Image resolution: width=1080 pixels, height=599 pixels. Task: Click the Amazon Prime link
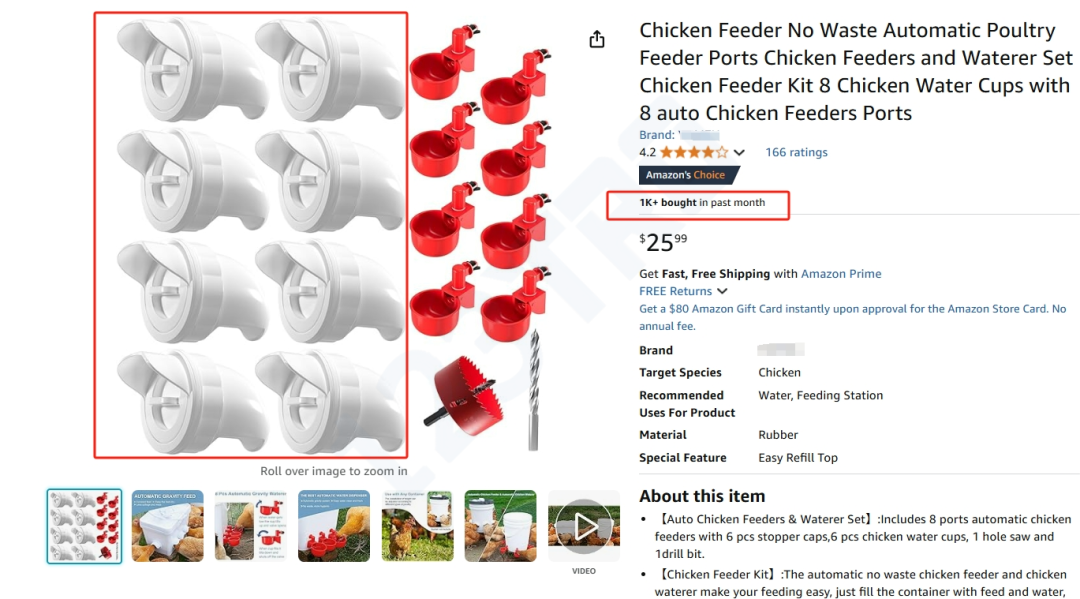pos(841,274)
